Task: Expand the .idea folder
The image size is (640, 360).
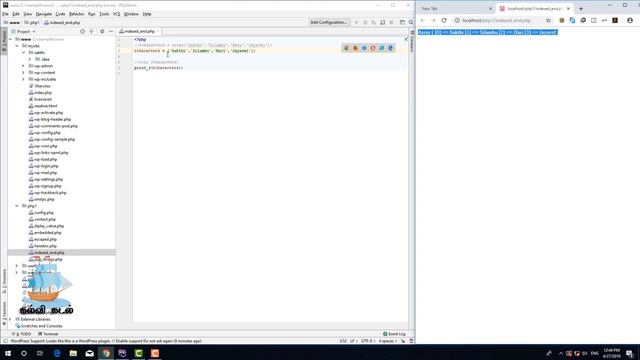Action: [30, 59]
